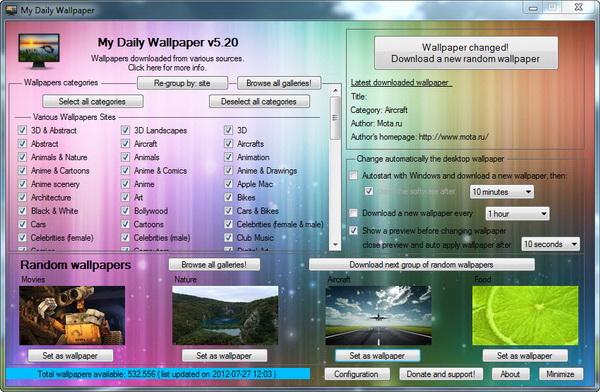
Task: Click the Food lime thumbnail
Action: [x=525, y=315]
